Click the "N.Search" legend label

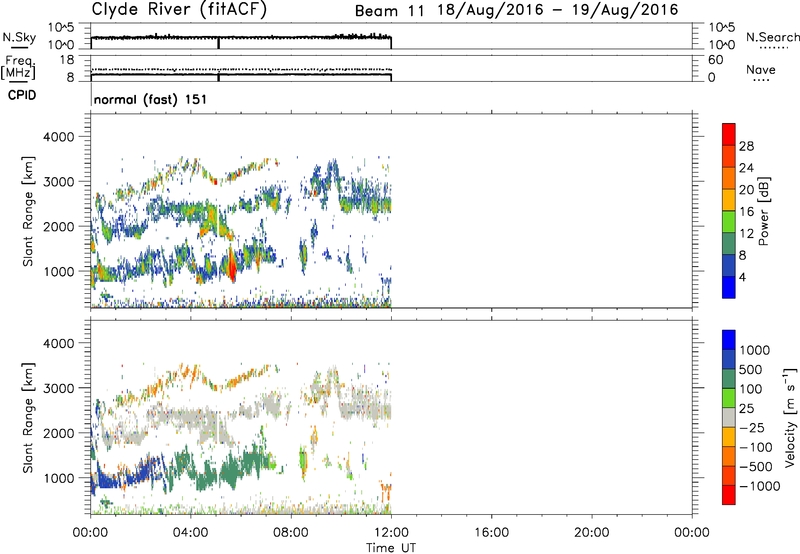pyautogui.click(x=772, y=37)
